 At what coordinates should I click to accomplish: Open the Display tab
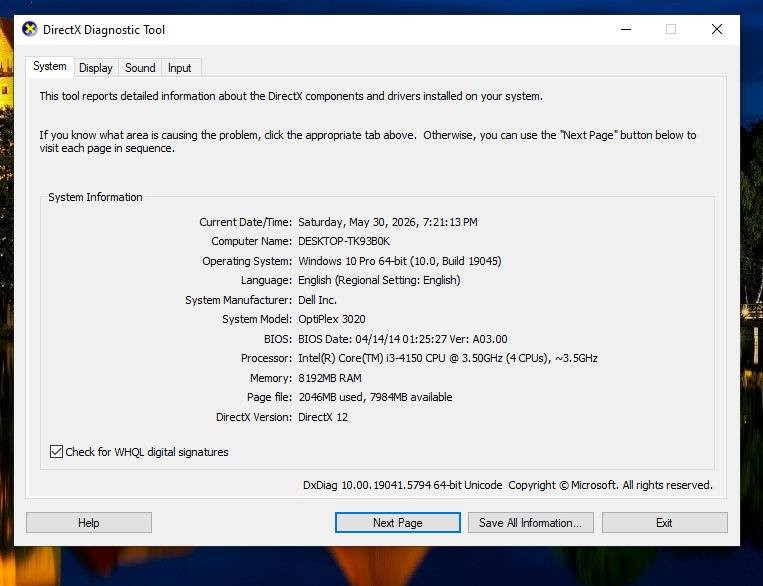[x=96, y=68]
